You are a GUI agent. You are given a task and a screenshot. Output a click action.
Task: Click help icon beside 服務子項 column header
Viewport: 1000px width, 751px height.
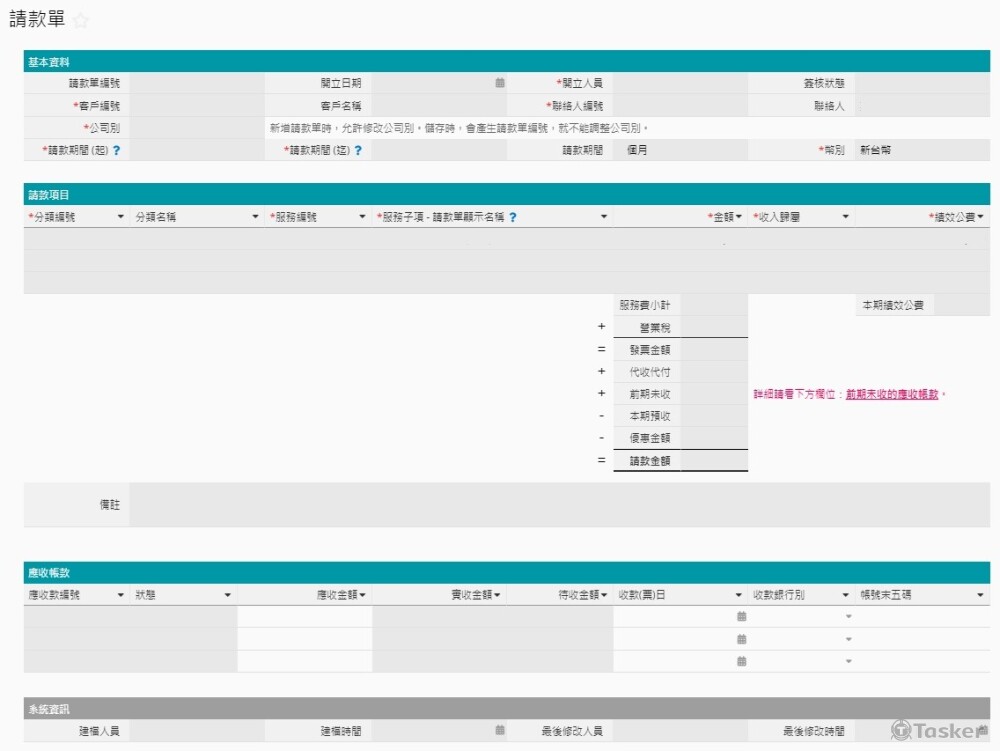click(513, 217)
